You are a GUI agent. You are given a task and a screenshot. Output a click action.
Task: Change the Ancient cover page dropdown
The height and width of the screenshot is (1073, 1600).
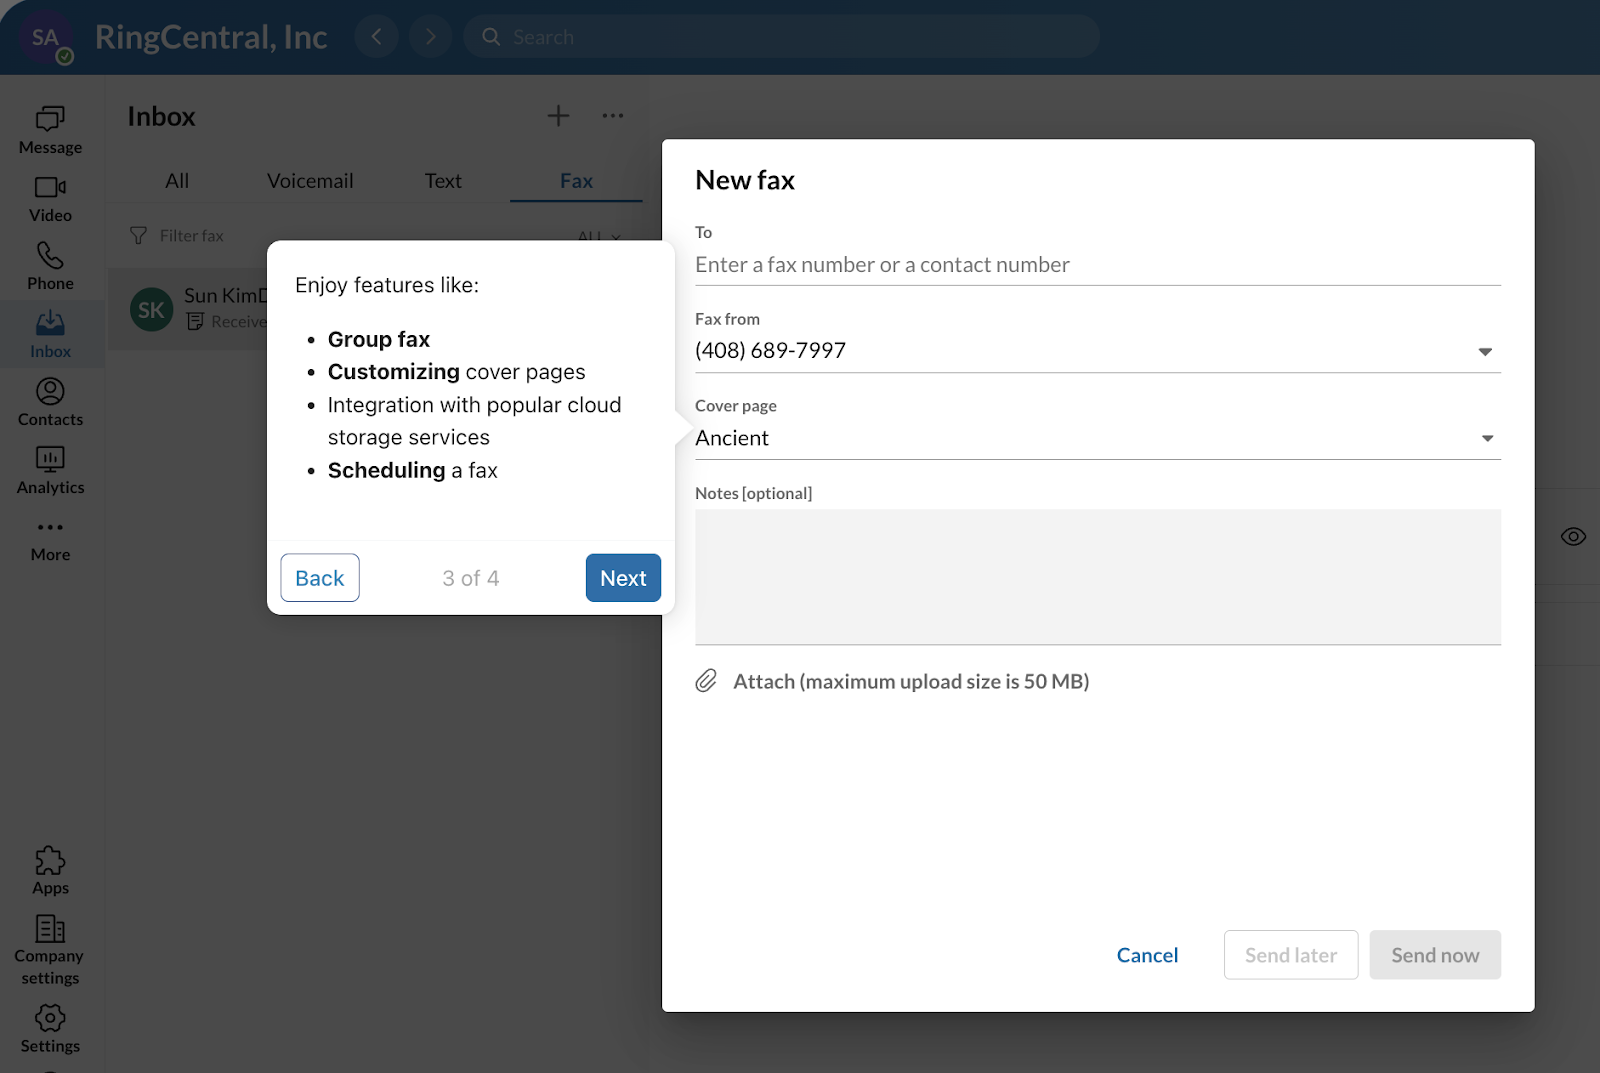(1486, 437)
